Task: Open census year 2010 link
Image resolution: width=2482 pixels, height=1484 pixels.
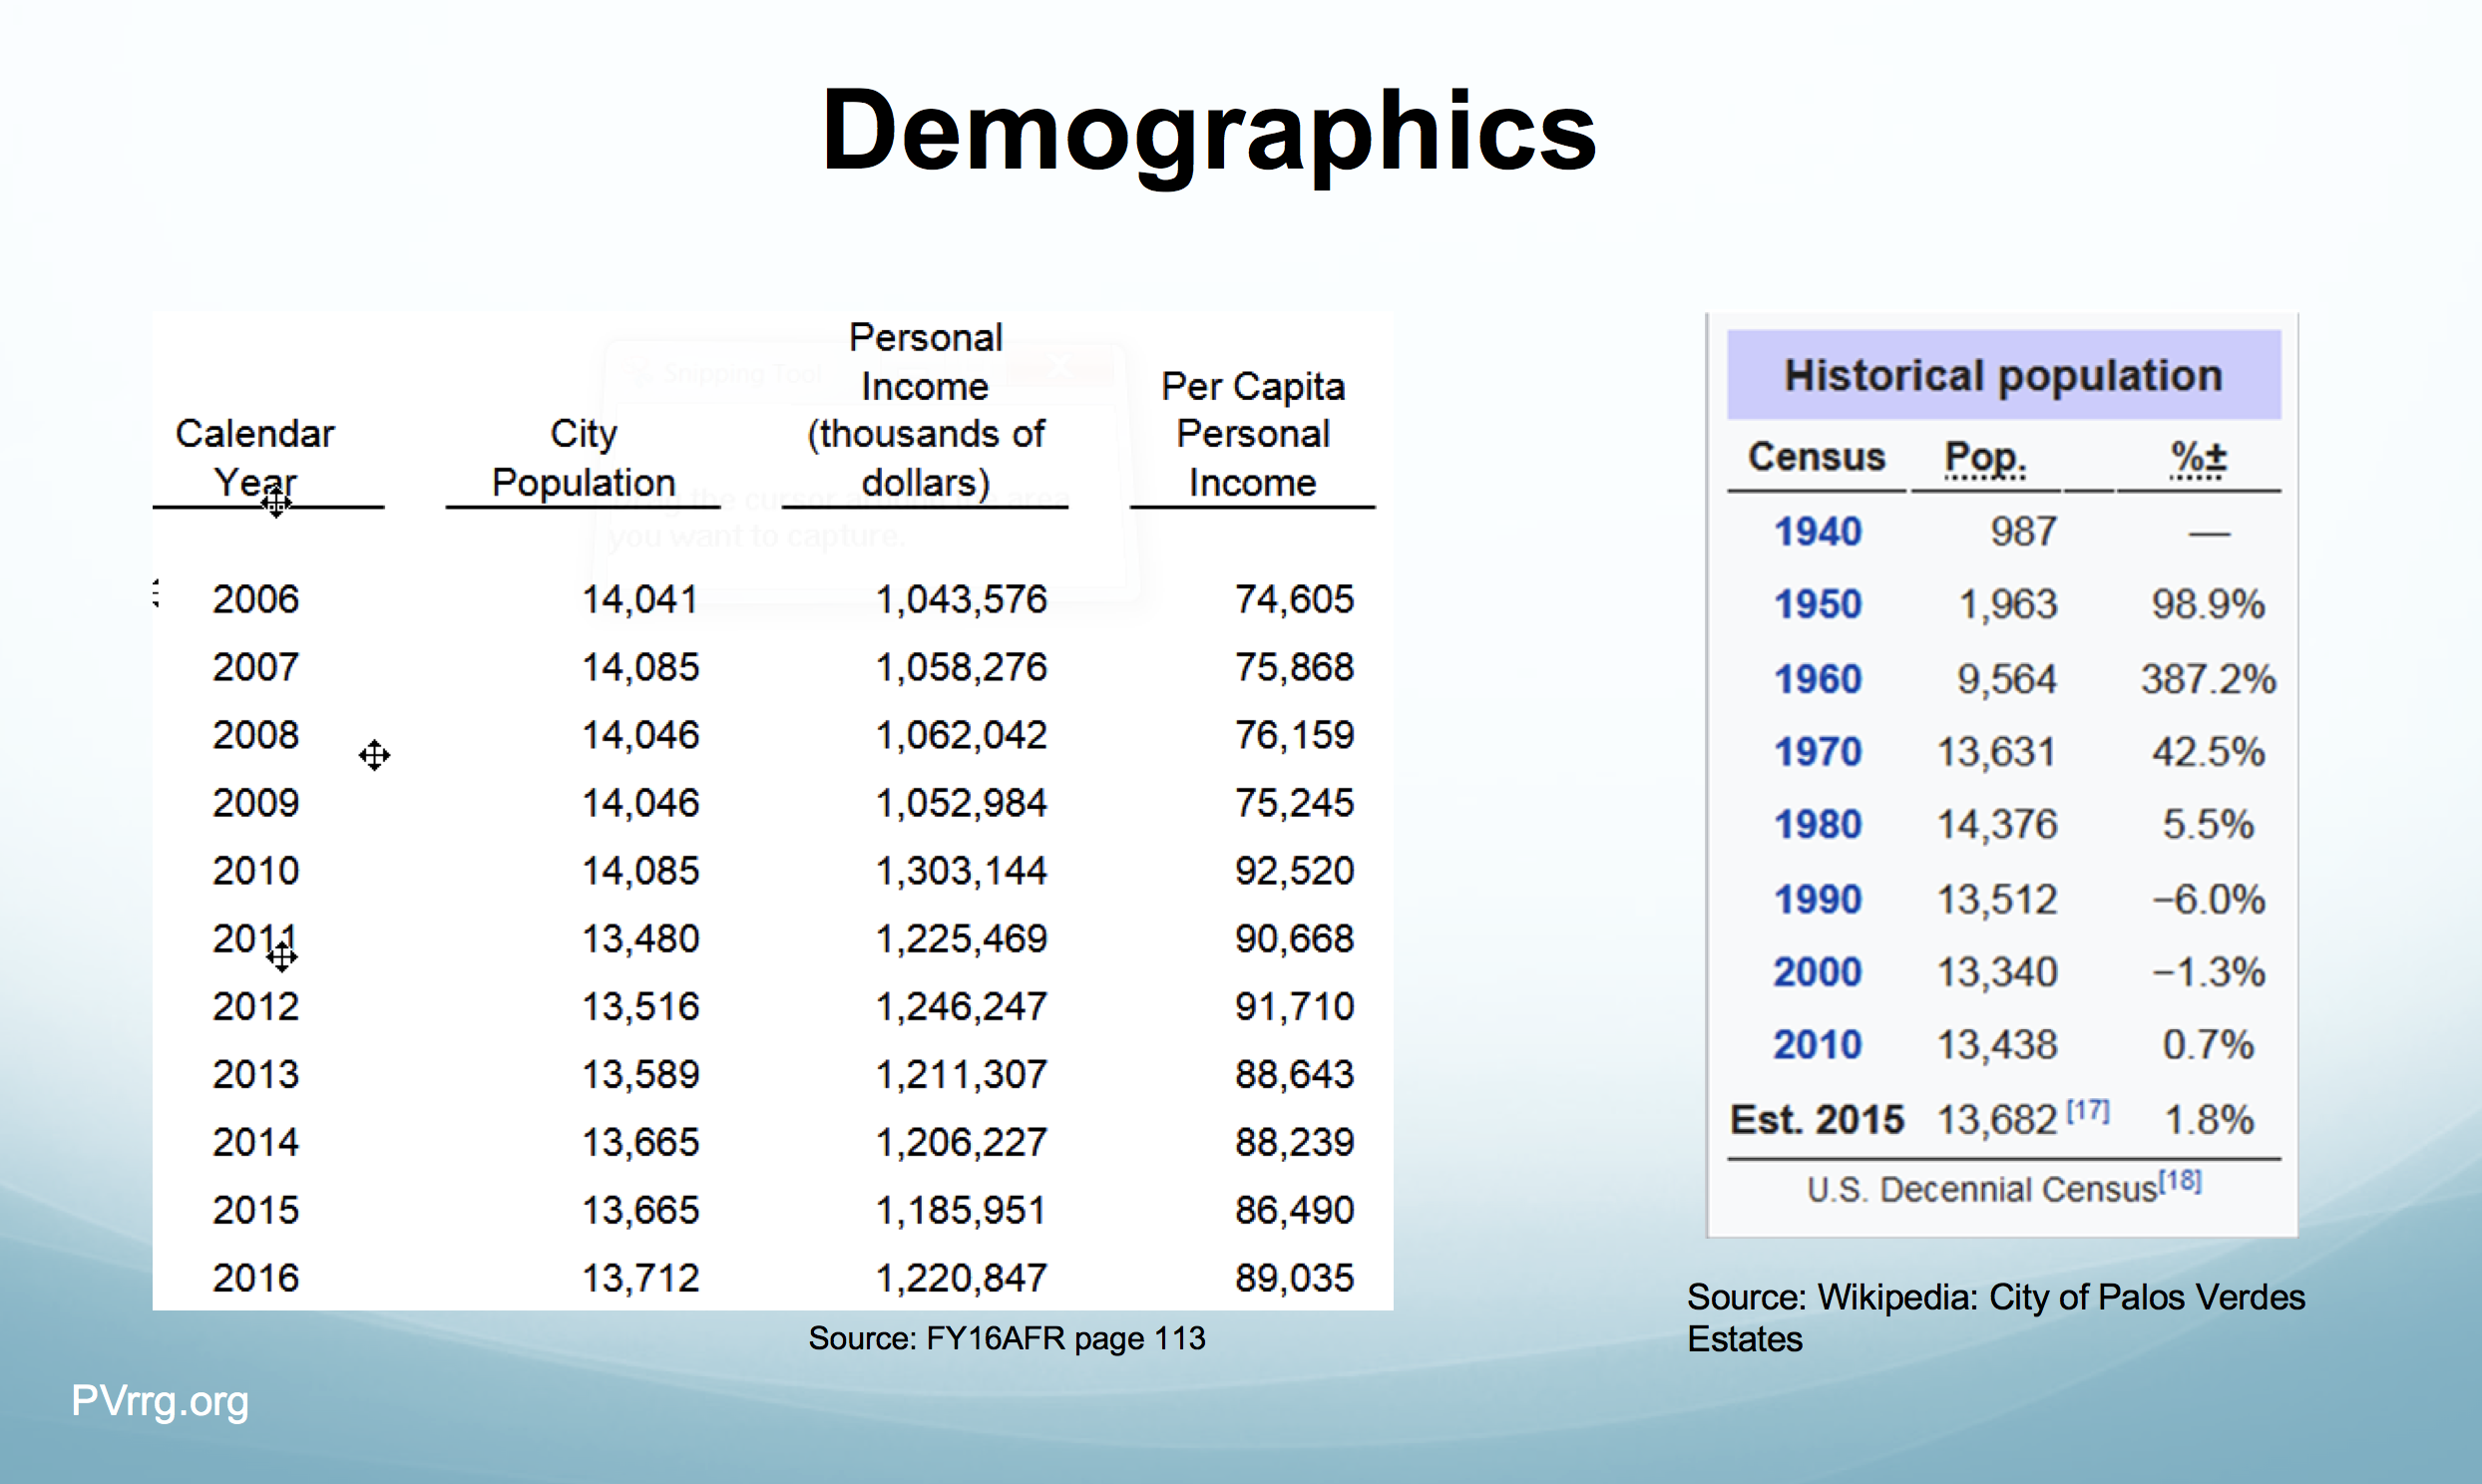Action: click(x=1817, y=1045)
